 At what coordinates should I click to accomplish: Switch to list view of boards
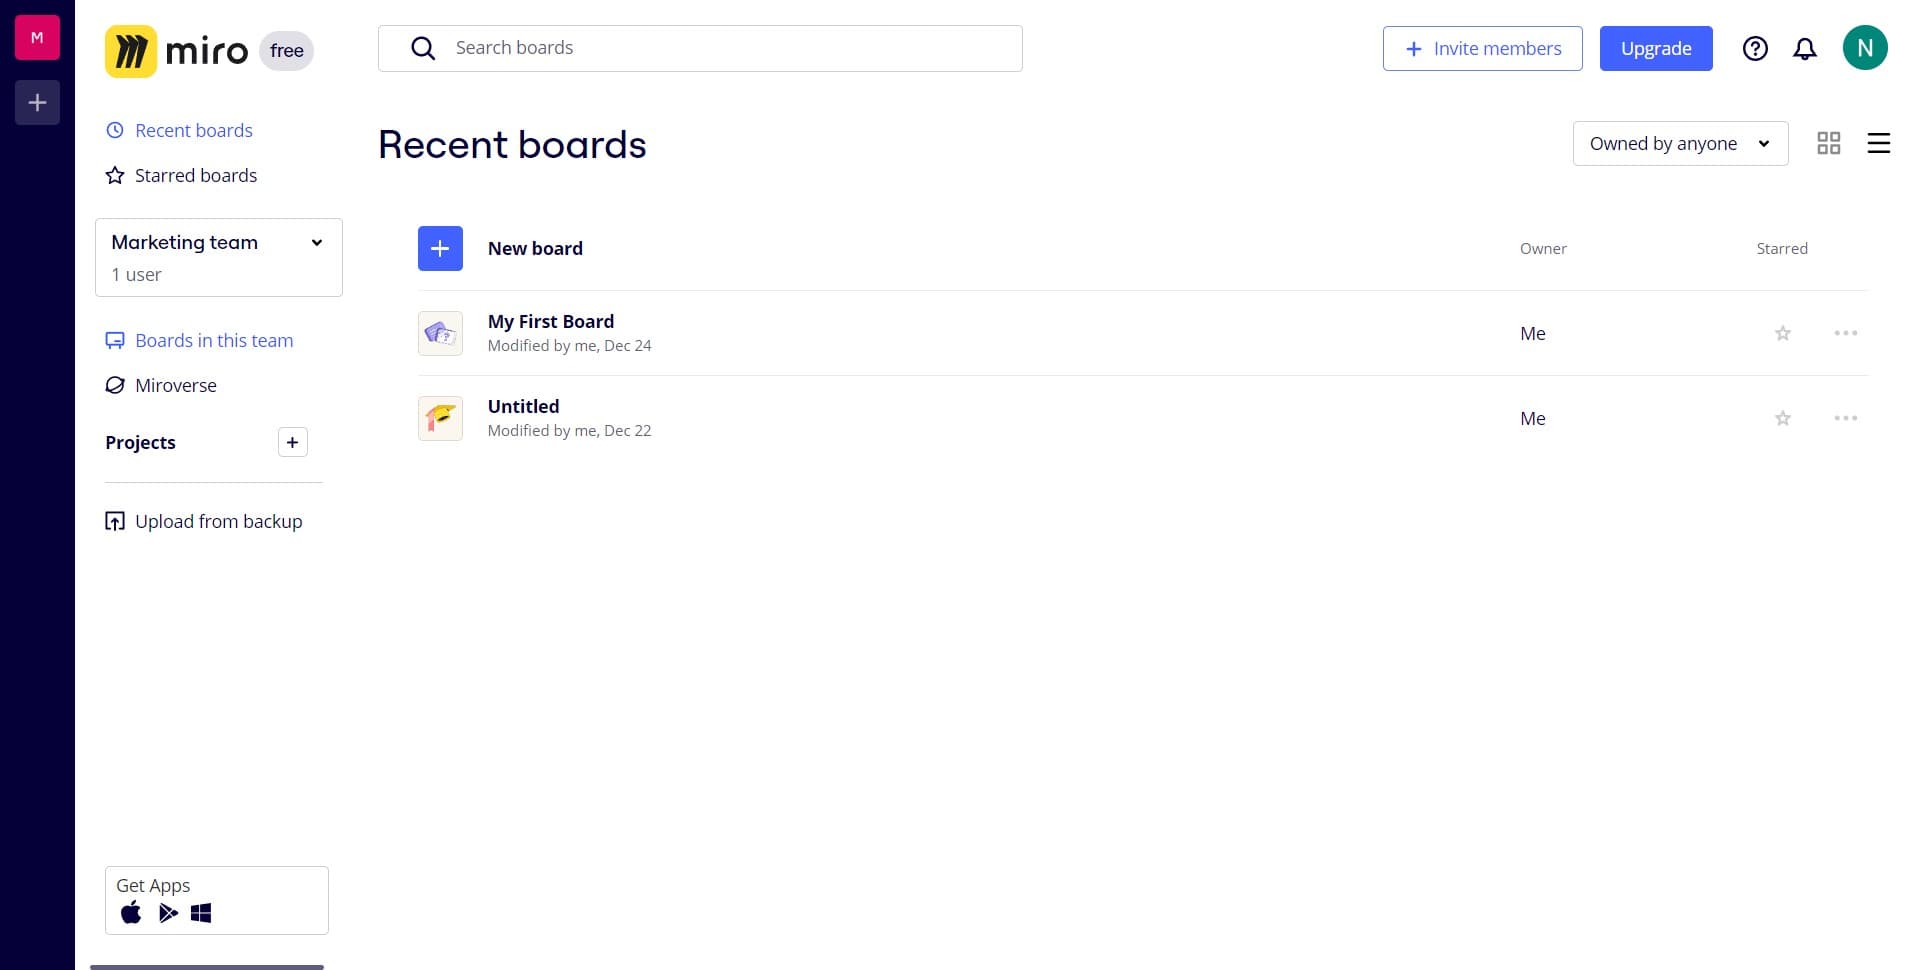[x=1878, y=143]
